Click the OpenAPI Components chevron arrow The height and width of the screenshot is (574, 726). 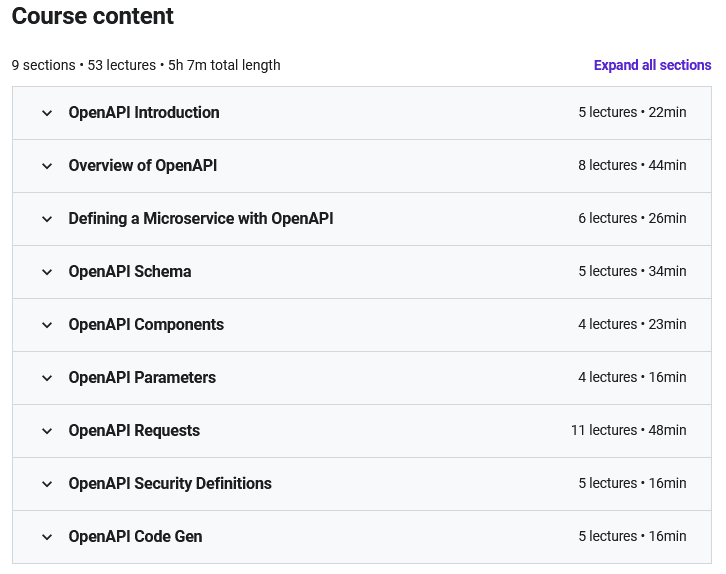47,325
